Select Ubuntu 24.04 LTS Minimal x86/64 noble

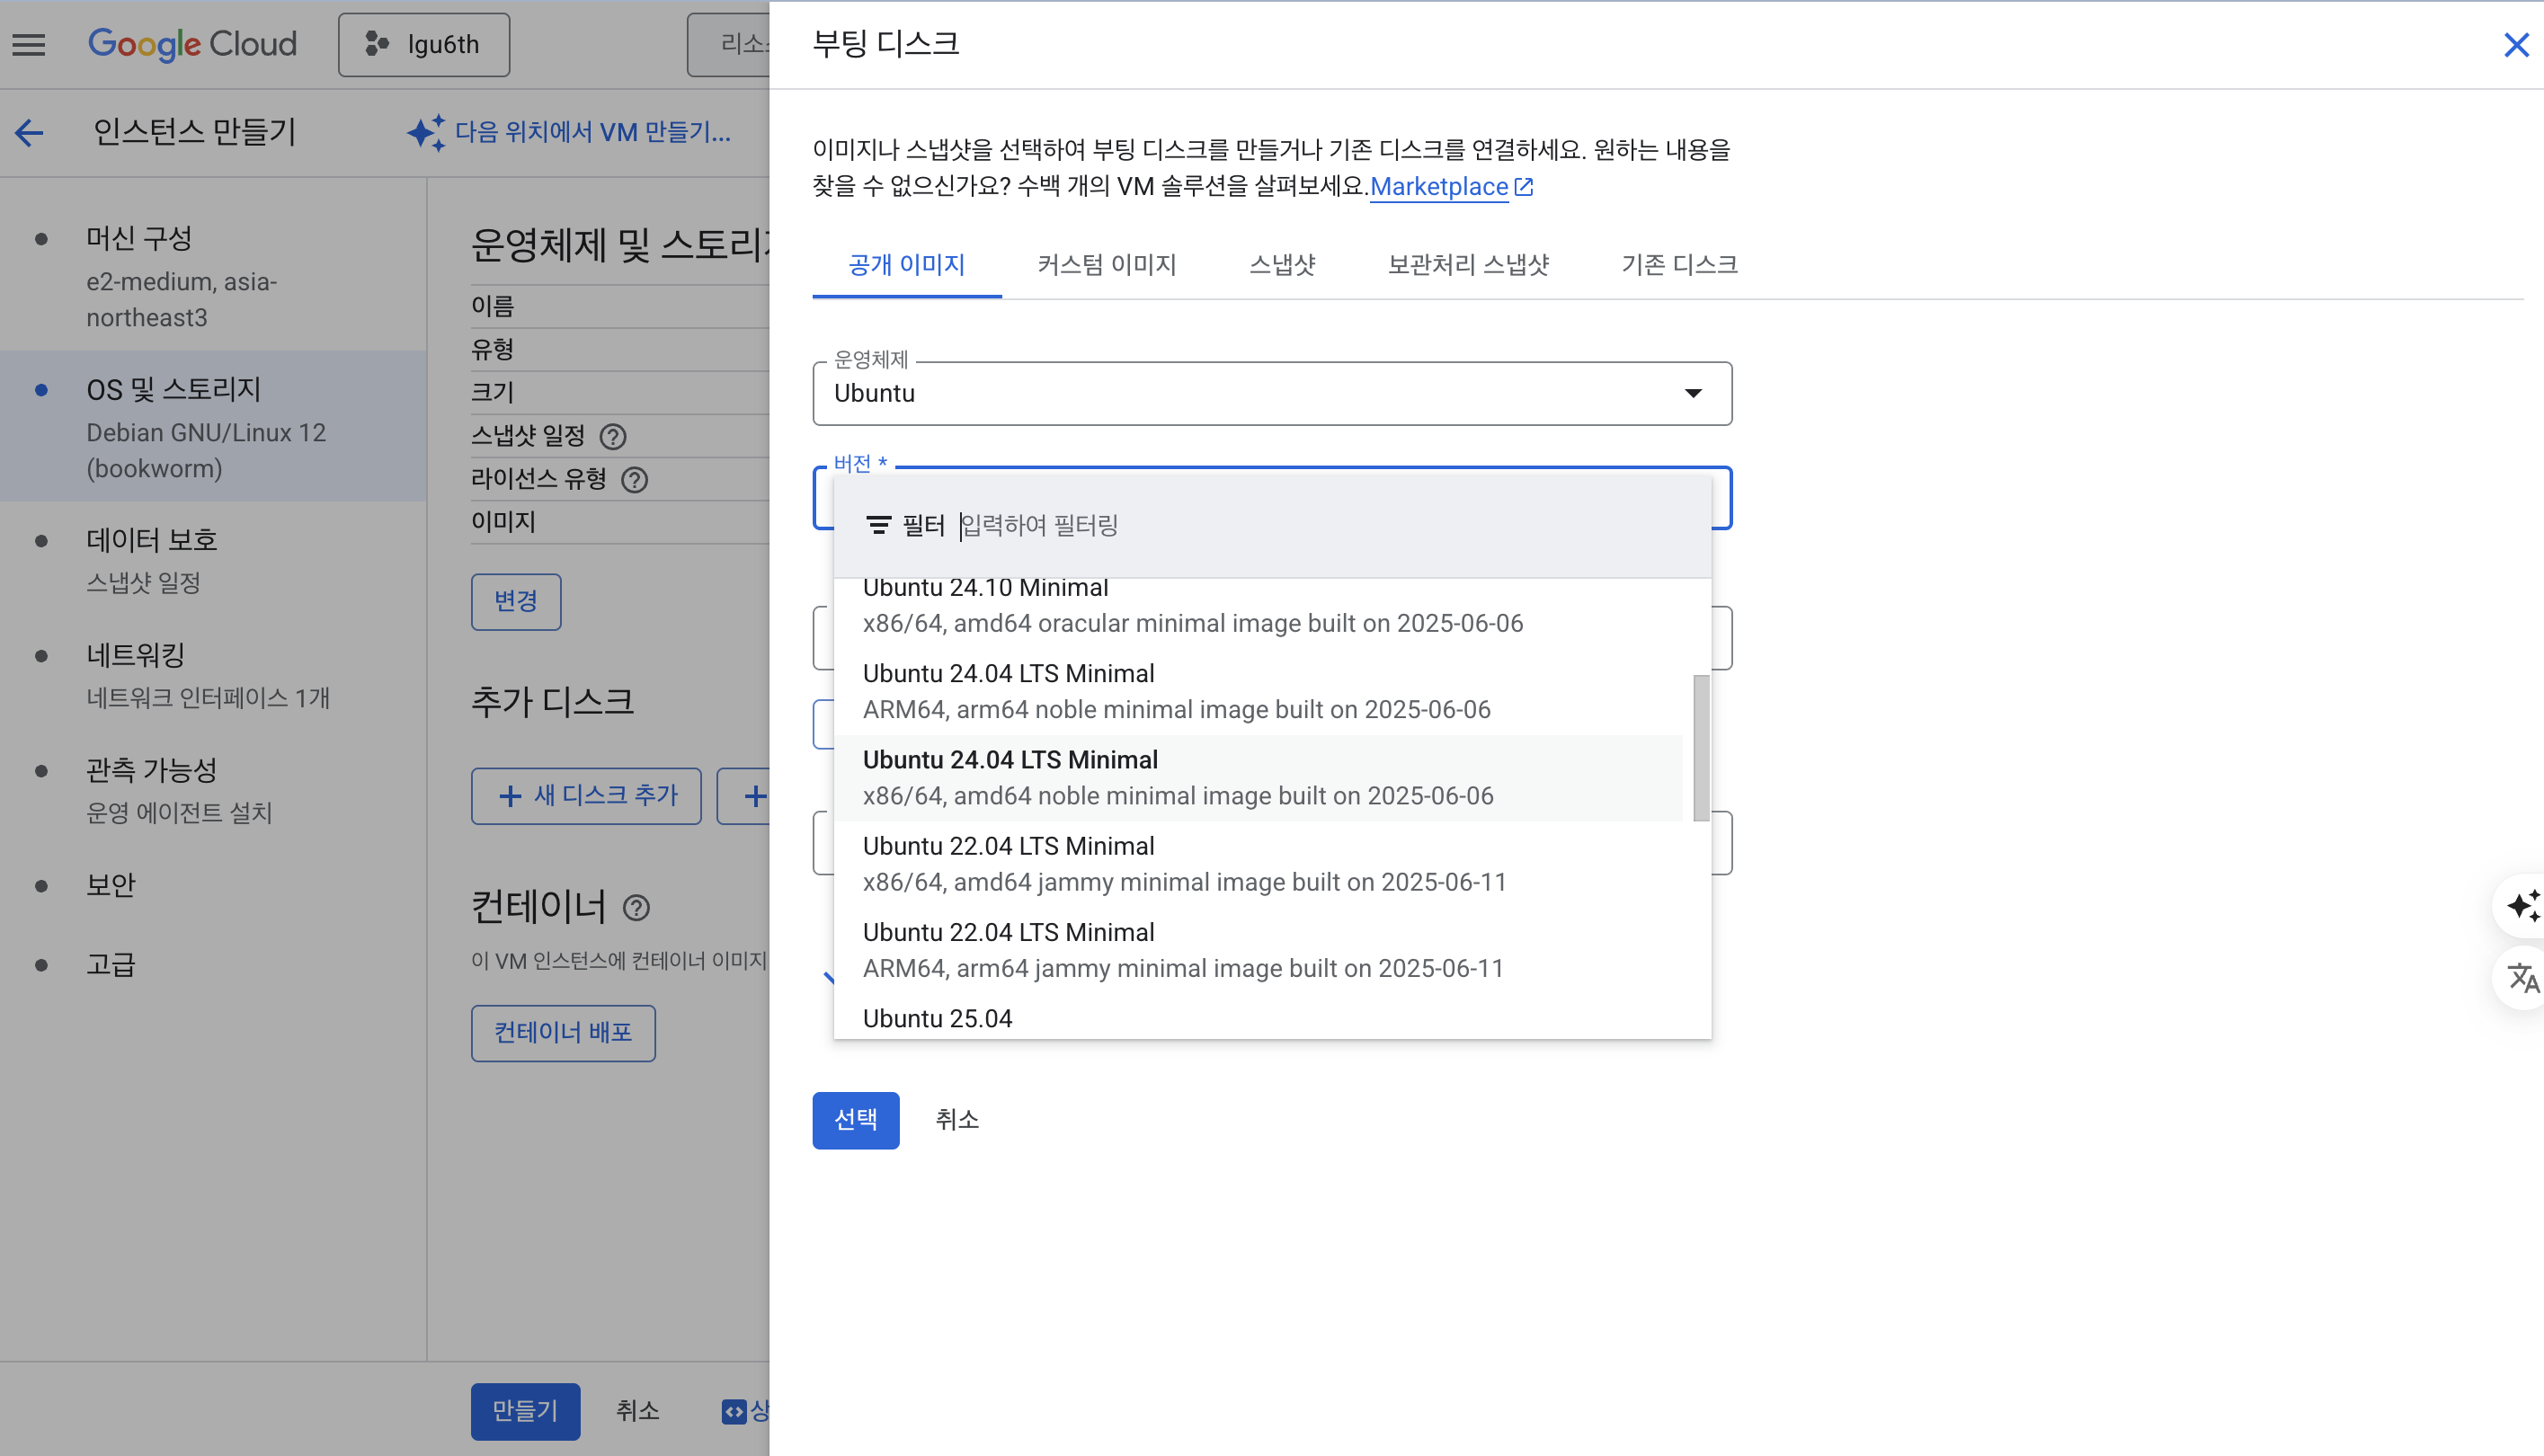click(1258, 778)
